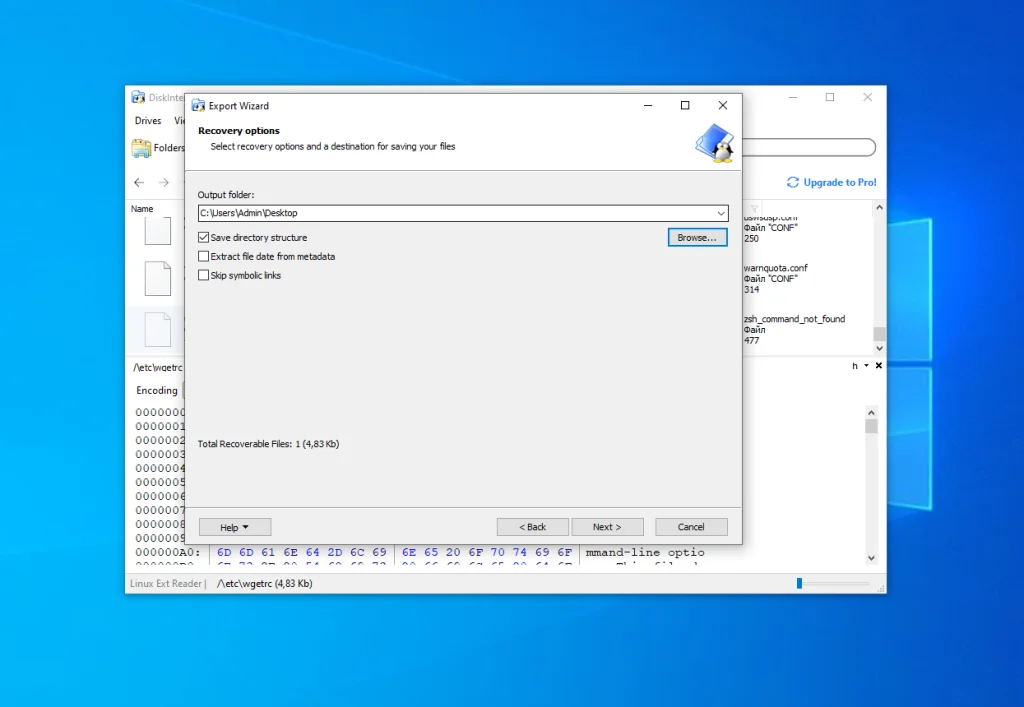Close the hex preview pane
The height and width of the screenshot is (707, 1024).
[879, 366]
